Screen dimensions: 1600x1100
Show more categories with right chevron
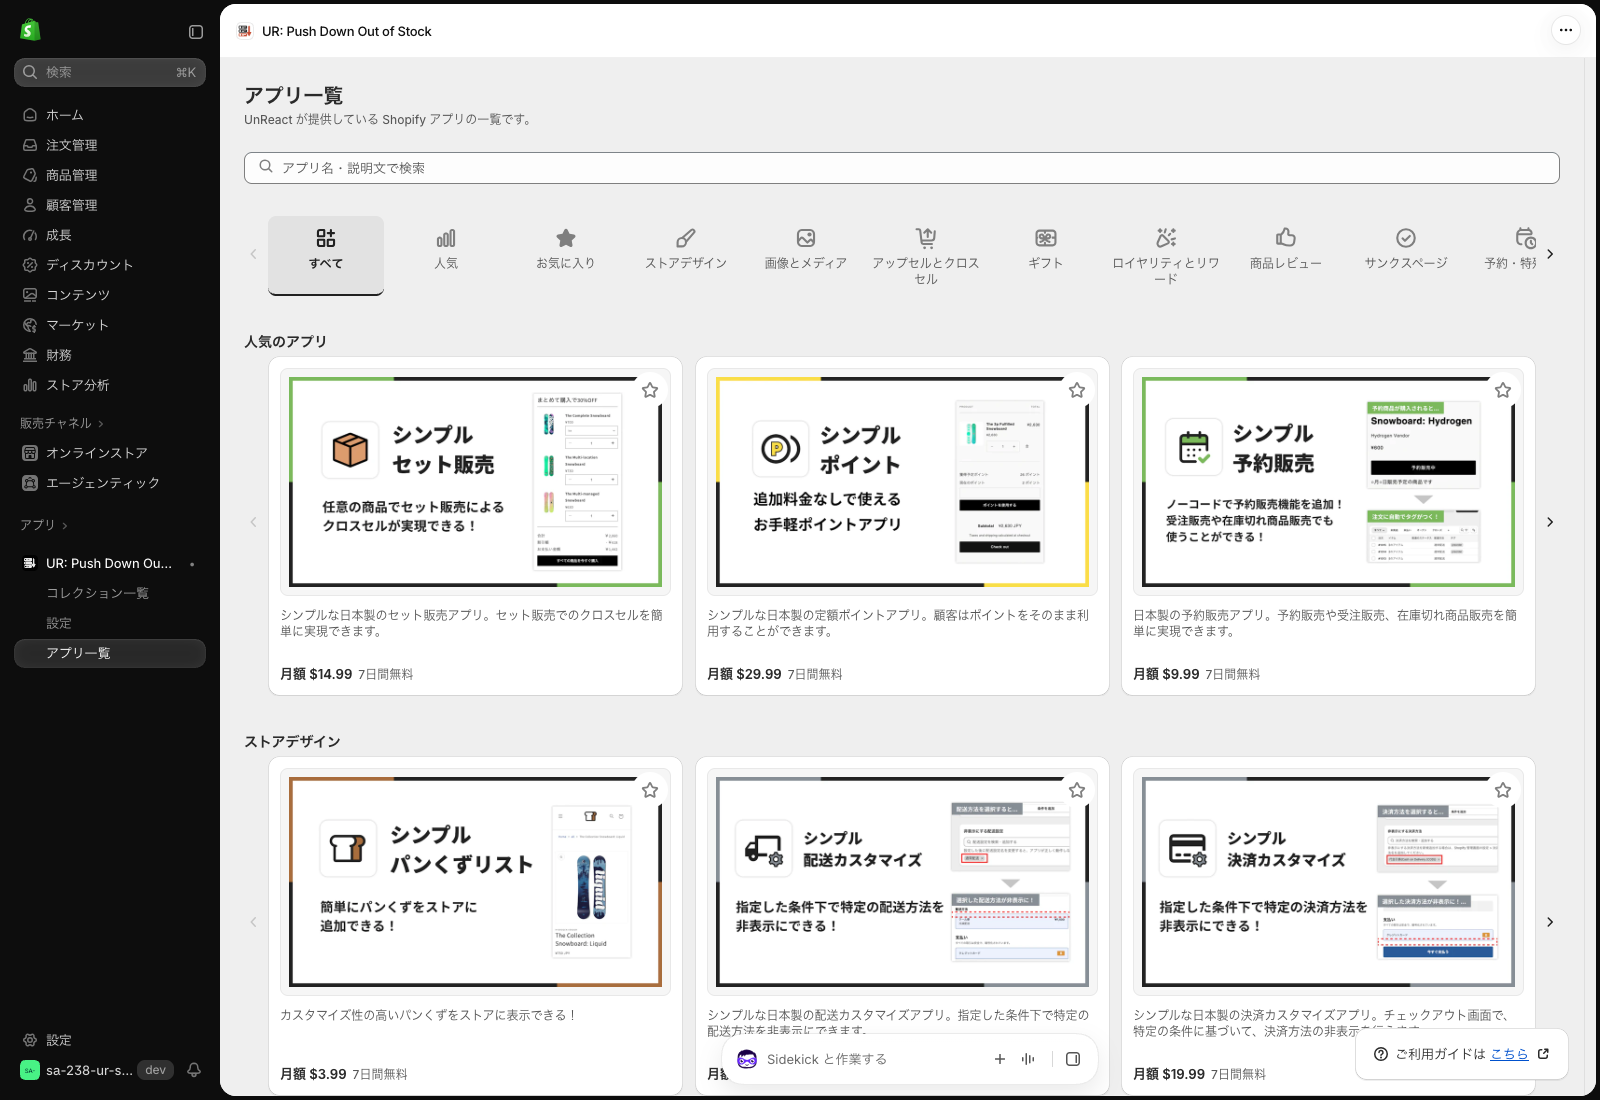point(1550,254)
